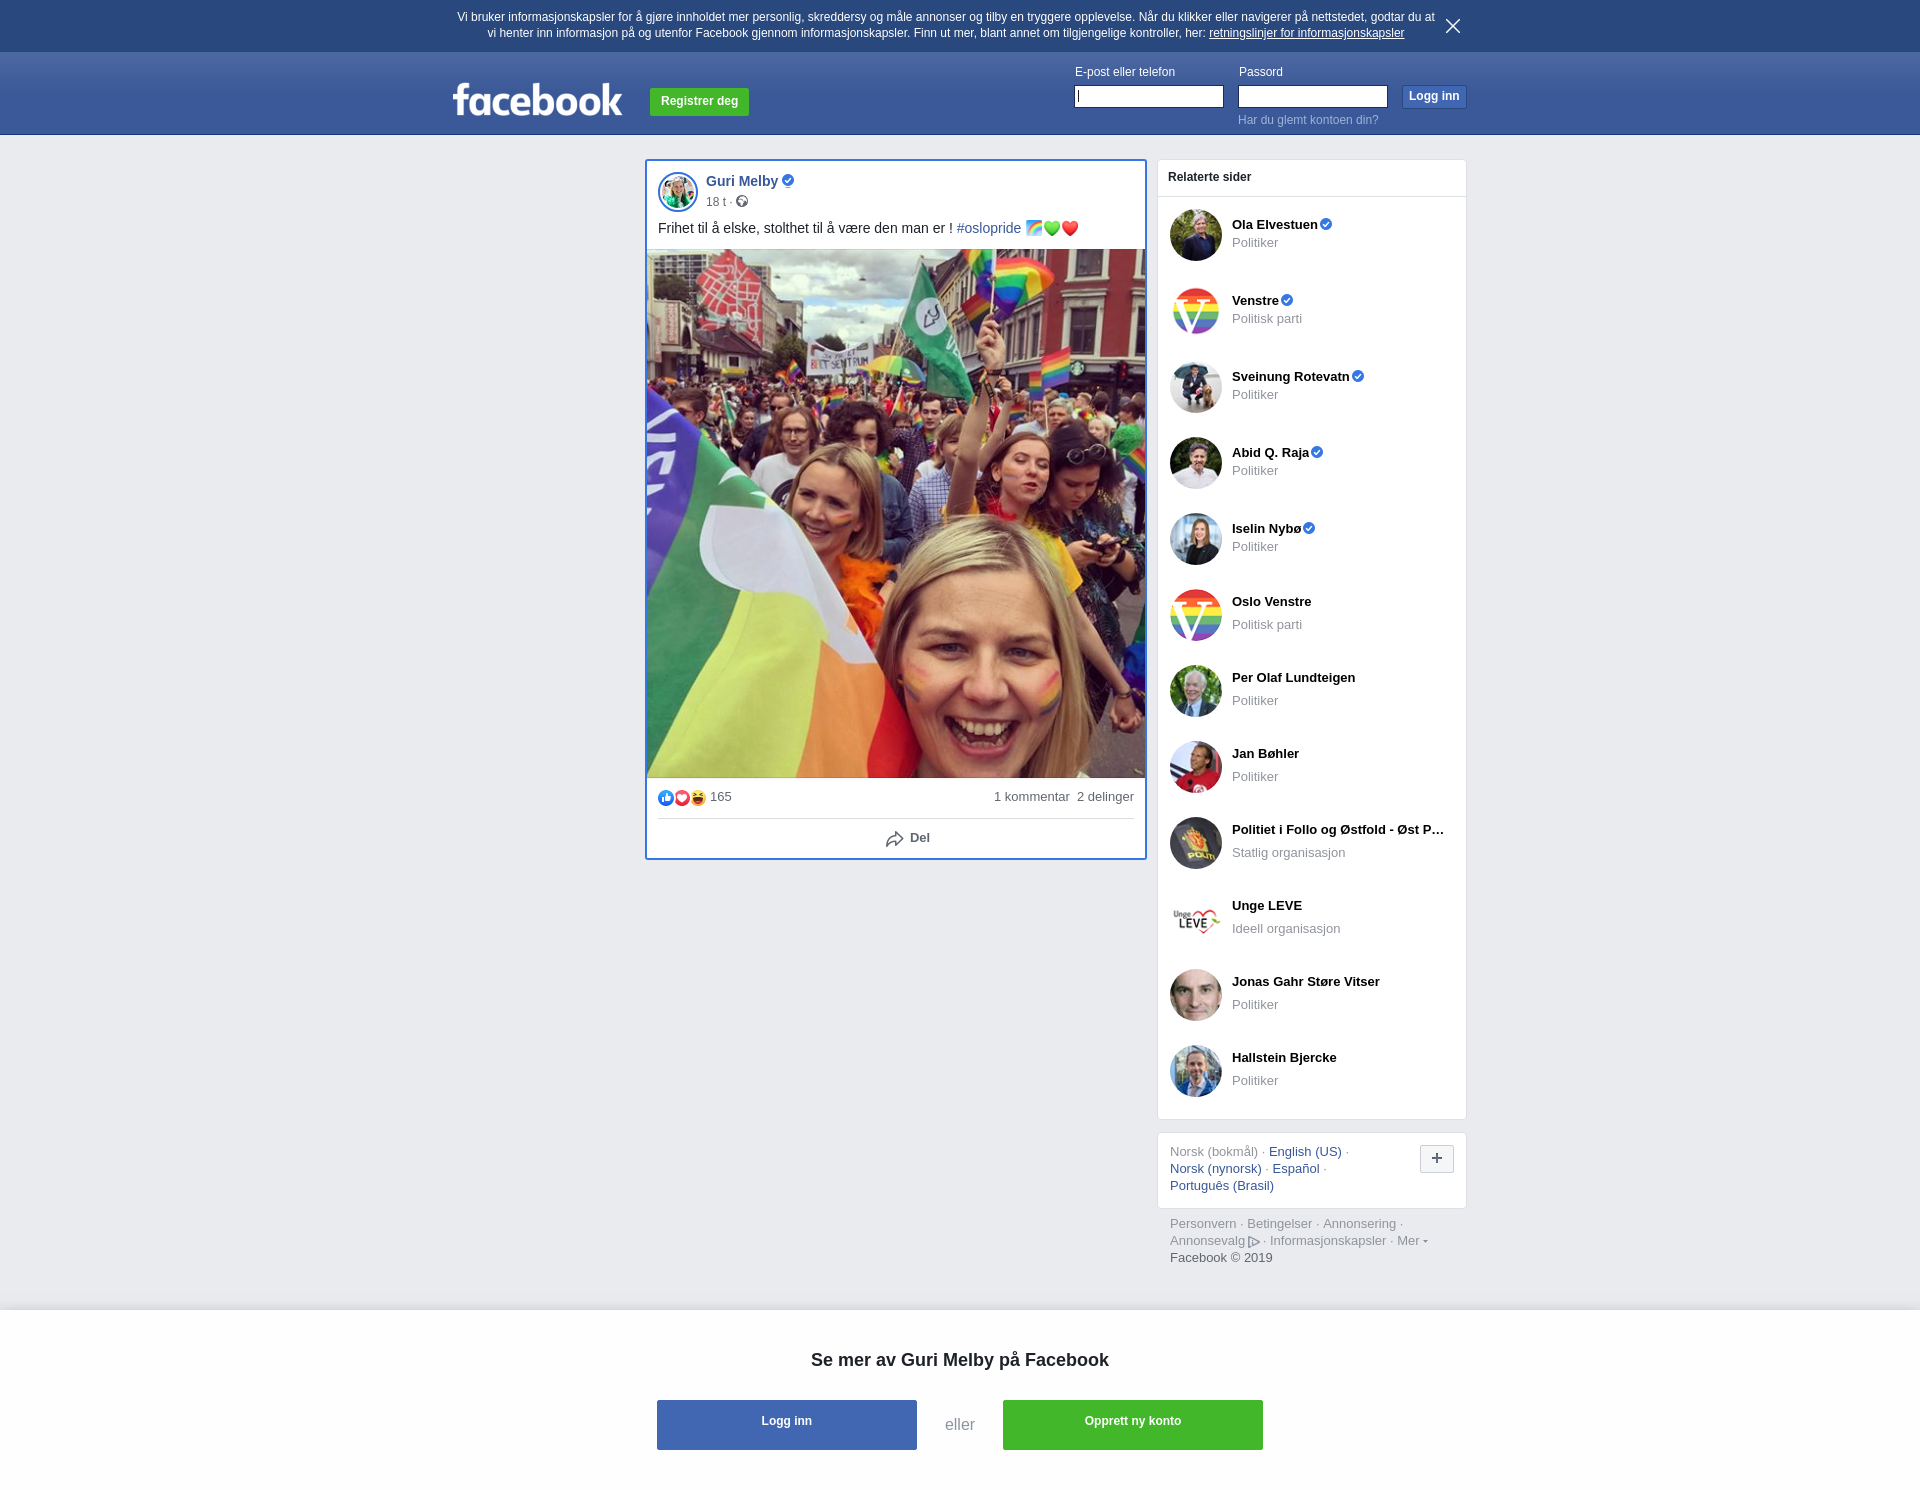Open the Abid Q. Raja page link
The width and height of the screenshot is (1920, 1490).
1270,453
